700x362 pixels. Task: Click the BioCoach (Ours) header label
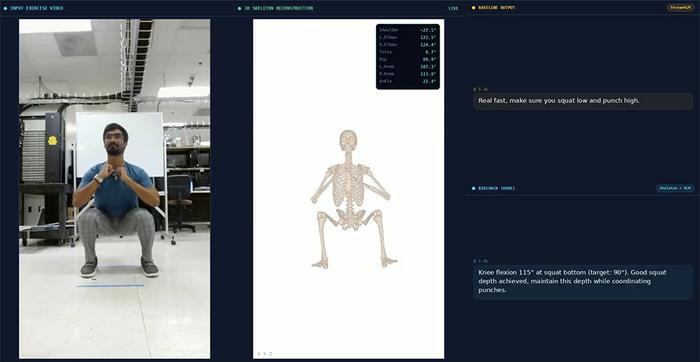coord(497,188)
